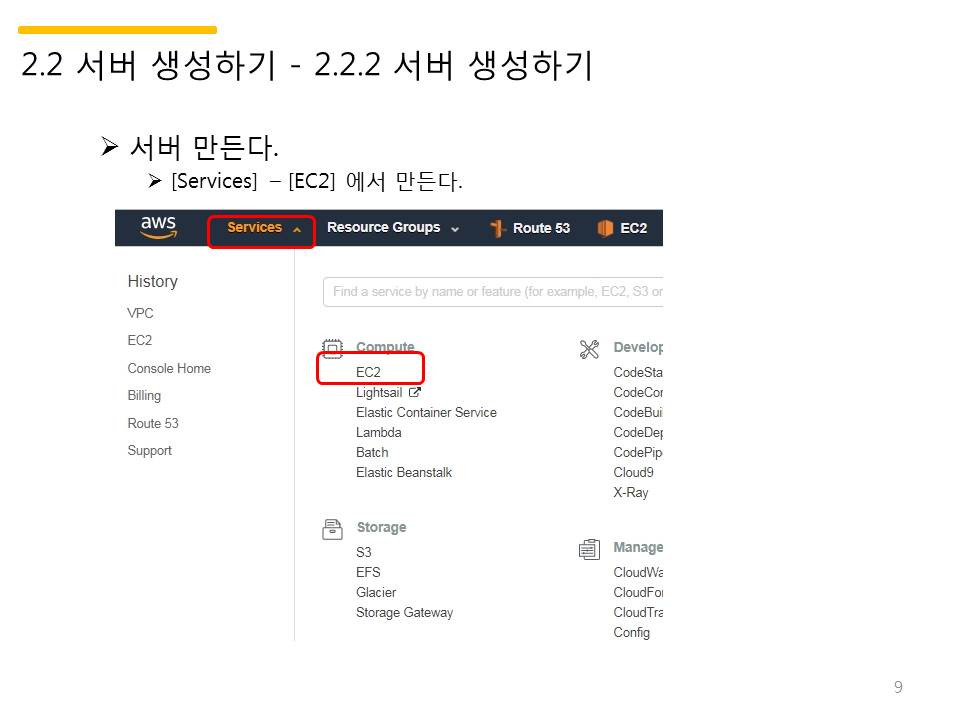The height and width of the screenshot is (720, 960).
Task: Click the Services dropdown arrow
Action: pyautogui.click(x=297, y=230)
